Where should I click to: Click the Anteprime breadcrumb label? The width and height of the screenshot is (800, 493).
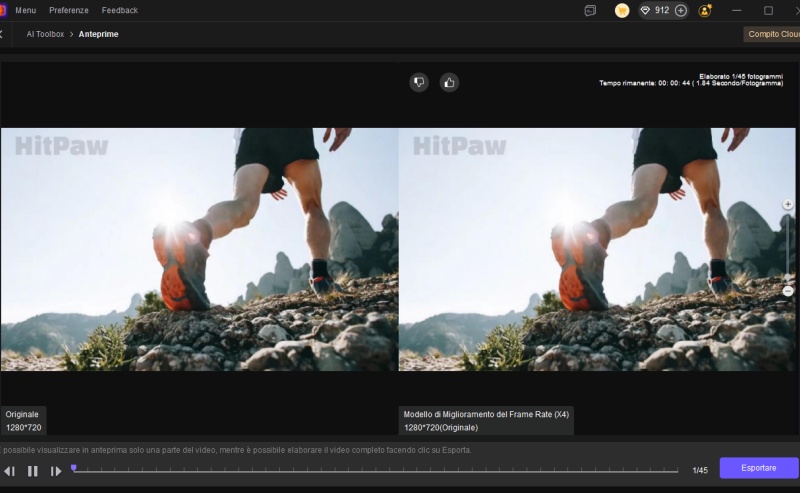[98, 34]
